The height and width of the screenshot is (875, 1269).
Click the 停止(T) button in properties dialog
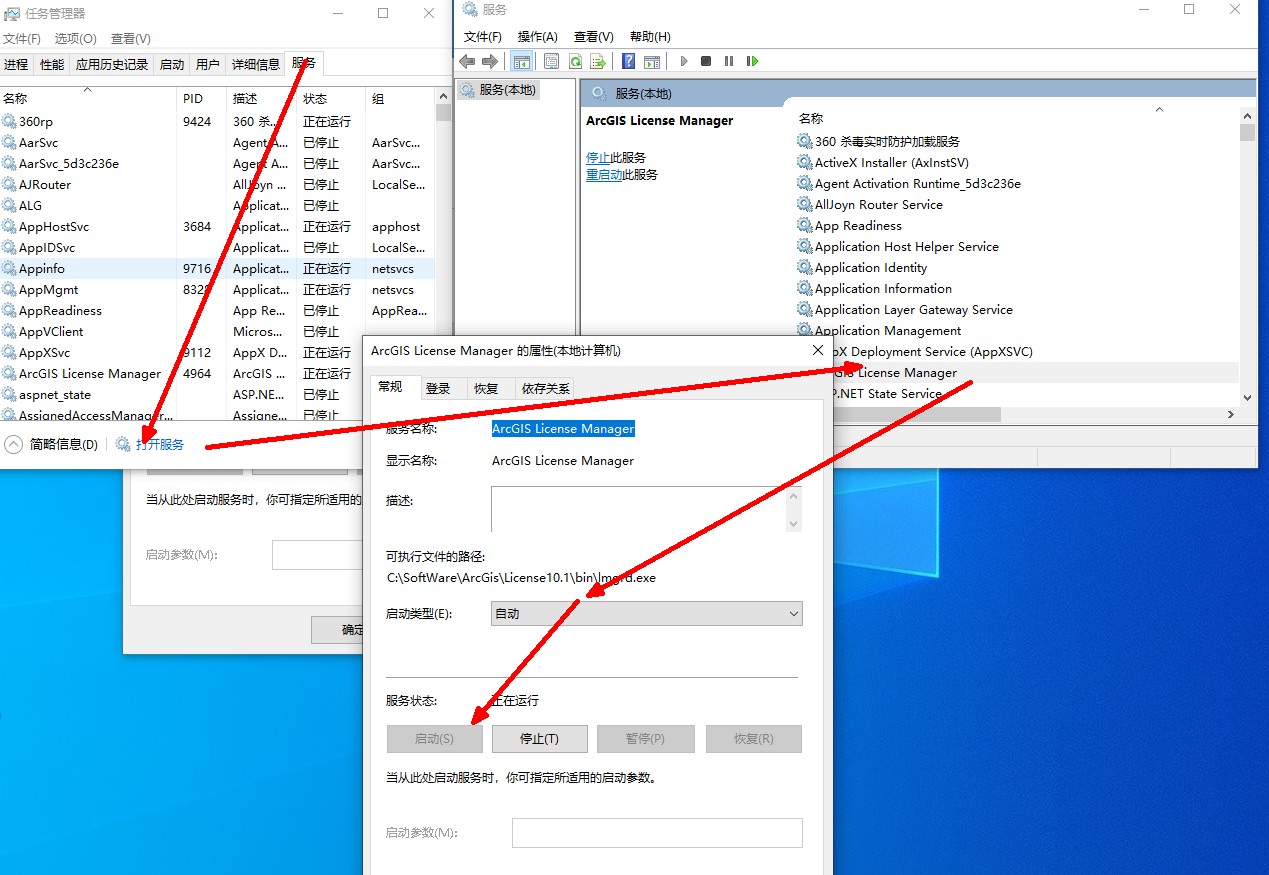(x=539, y=739)
